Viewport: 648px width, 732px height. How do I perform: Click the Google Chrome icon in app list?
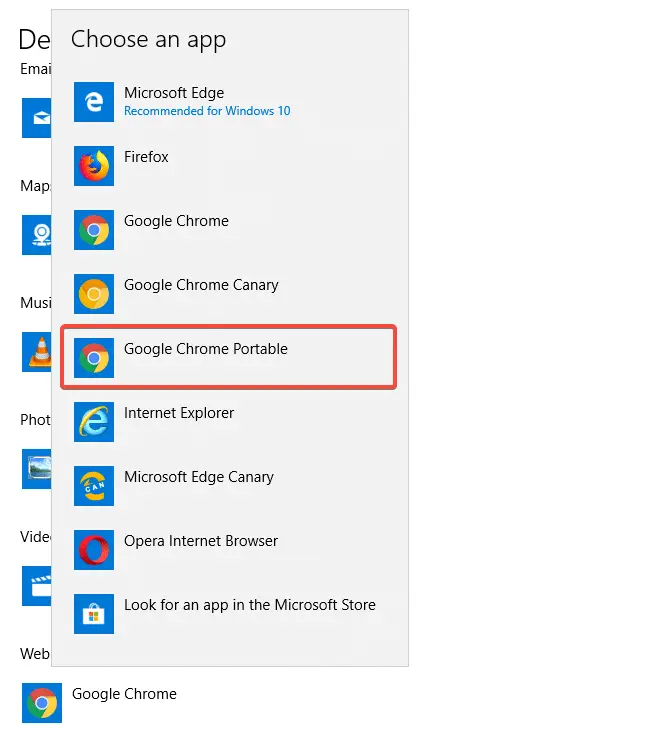(x=94, y=230)
